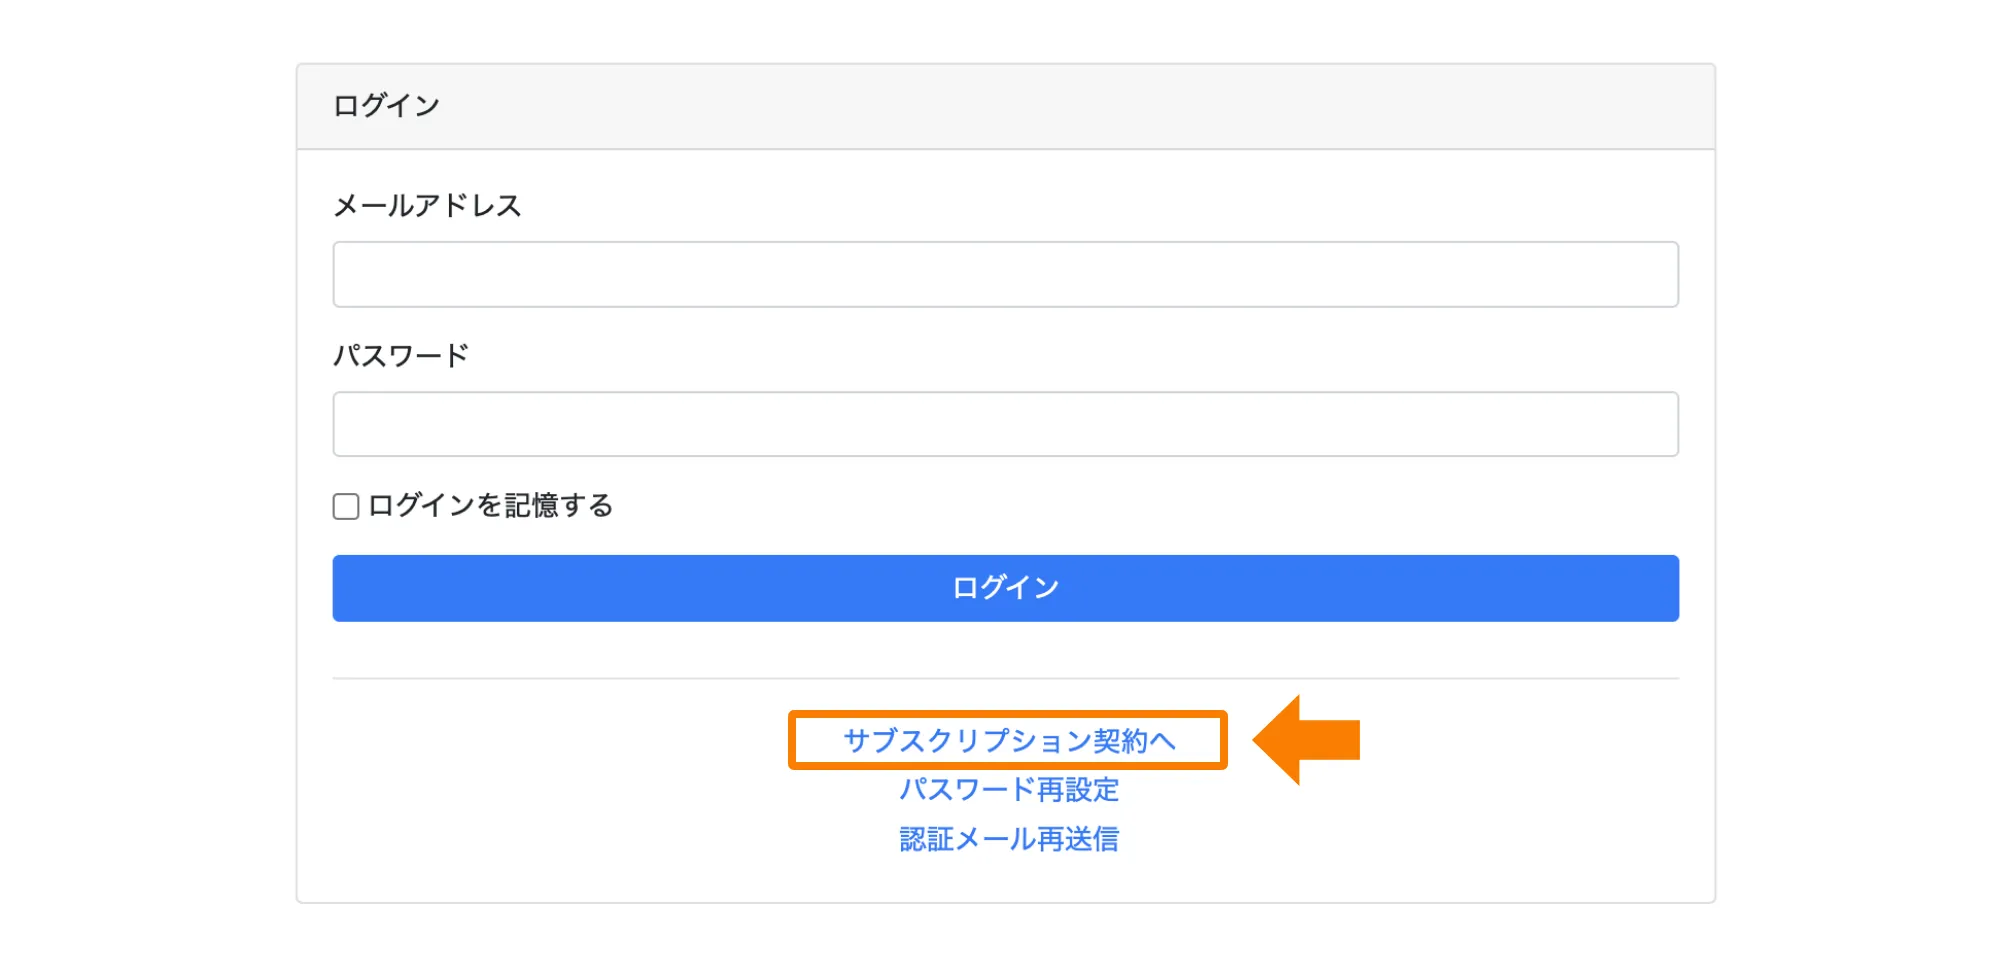The image size is (2012, 972).
Task: Tick the remember-login checkbox square
Action: [346, 507]
